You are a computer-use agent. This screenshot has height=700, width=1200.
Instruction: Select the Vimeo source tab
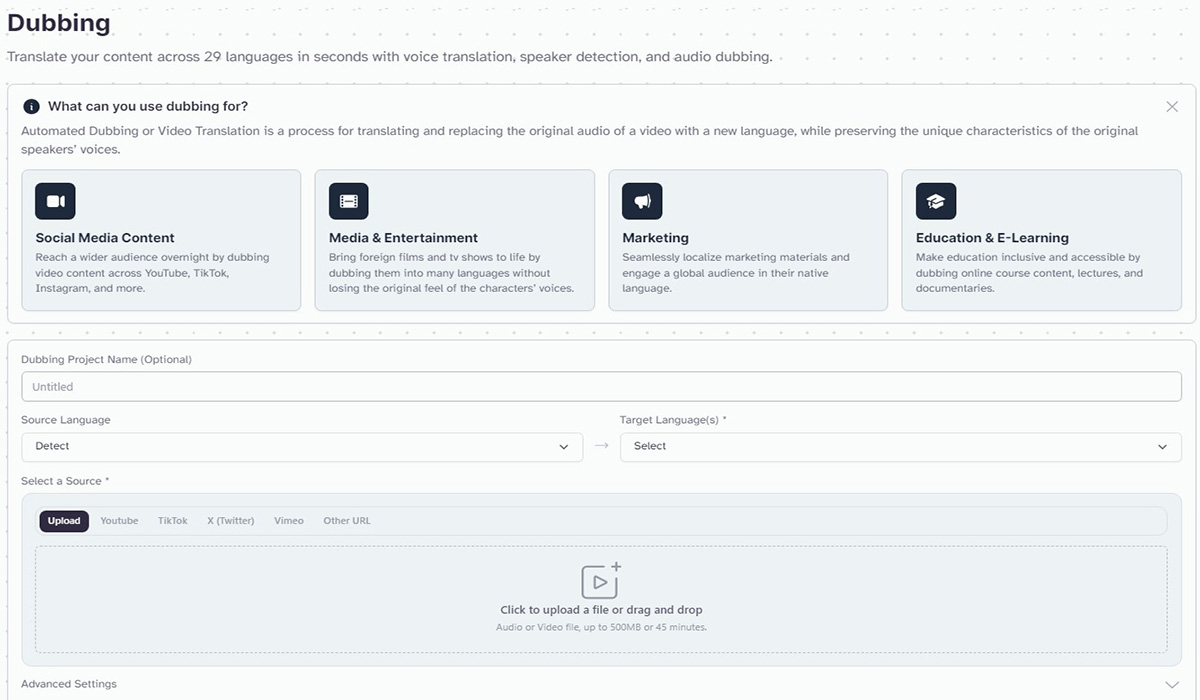click(288, 521)
